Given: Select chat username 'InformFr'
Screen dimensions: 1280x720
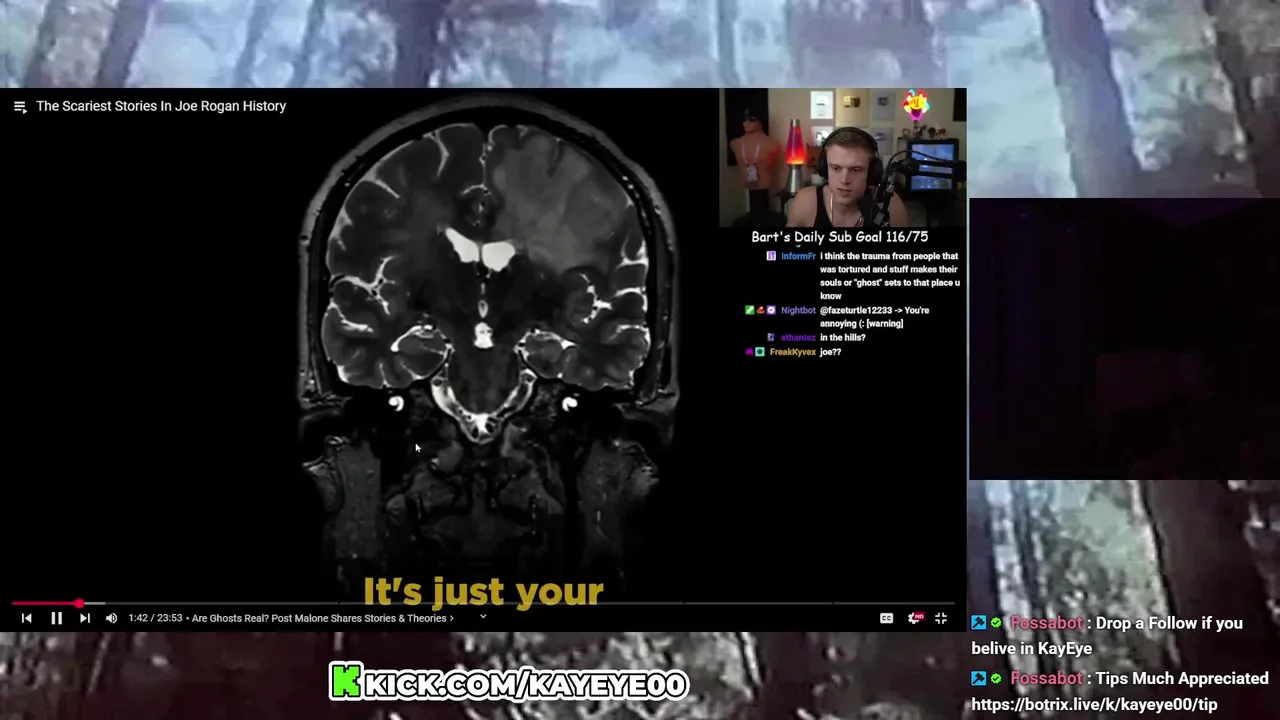Looking at the screenshot, I should (798, 256).
